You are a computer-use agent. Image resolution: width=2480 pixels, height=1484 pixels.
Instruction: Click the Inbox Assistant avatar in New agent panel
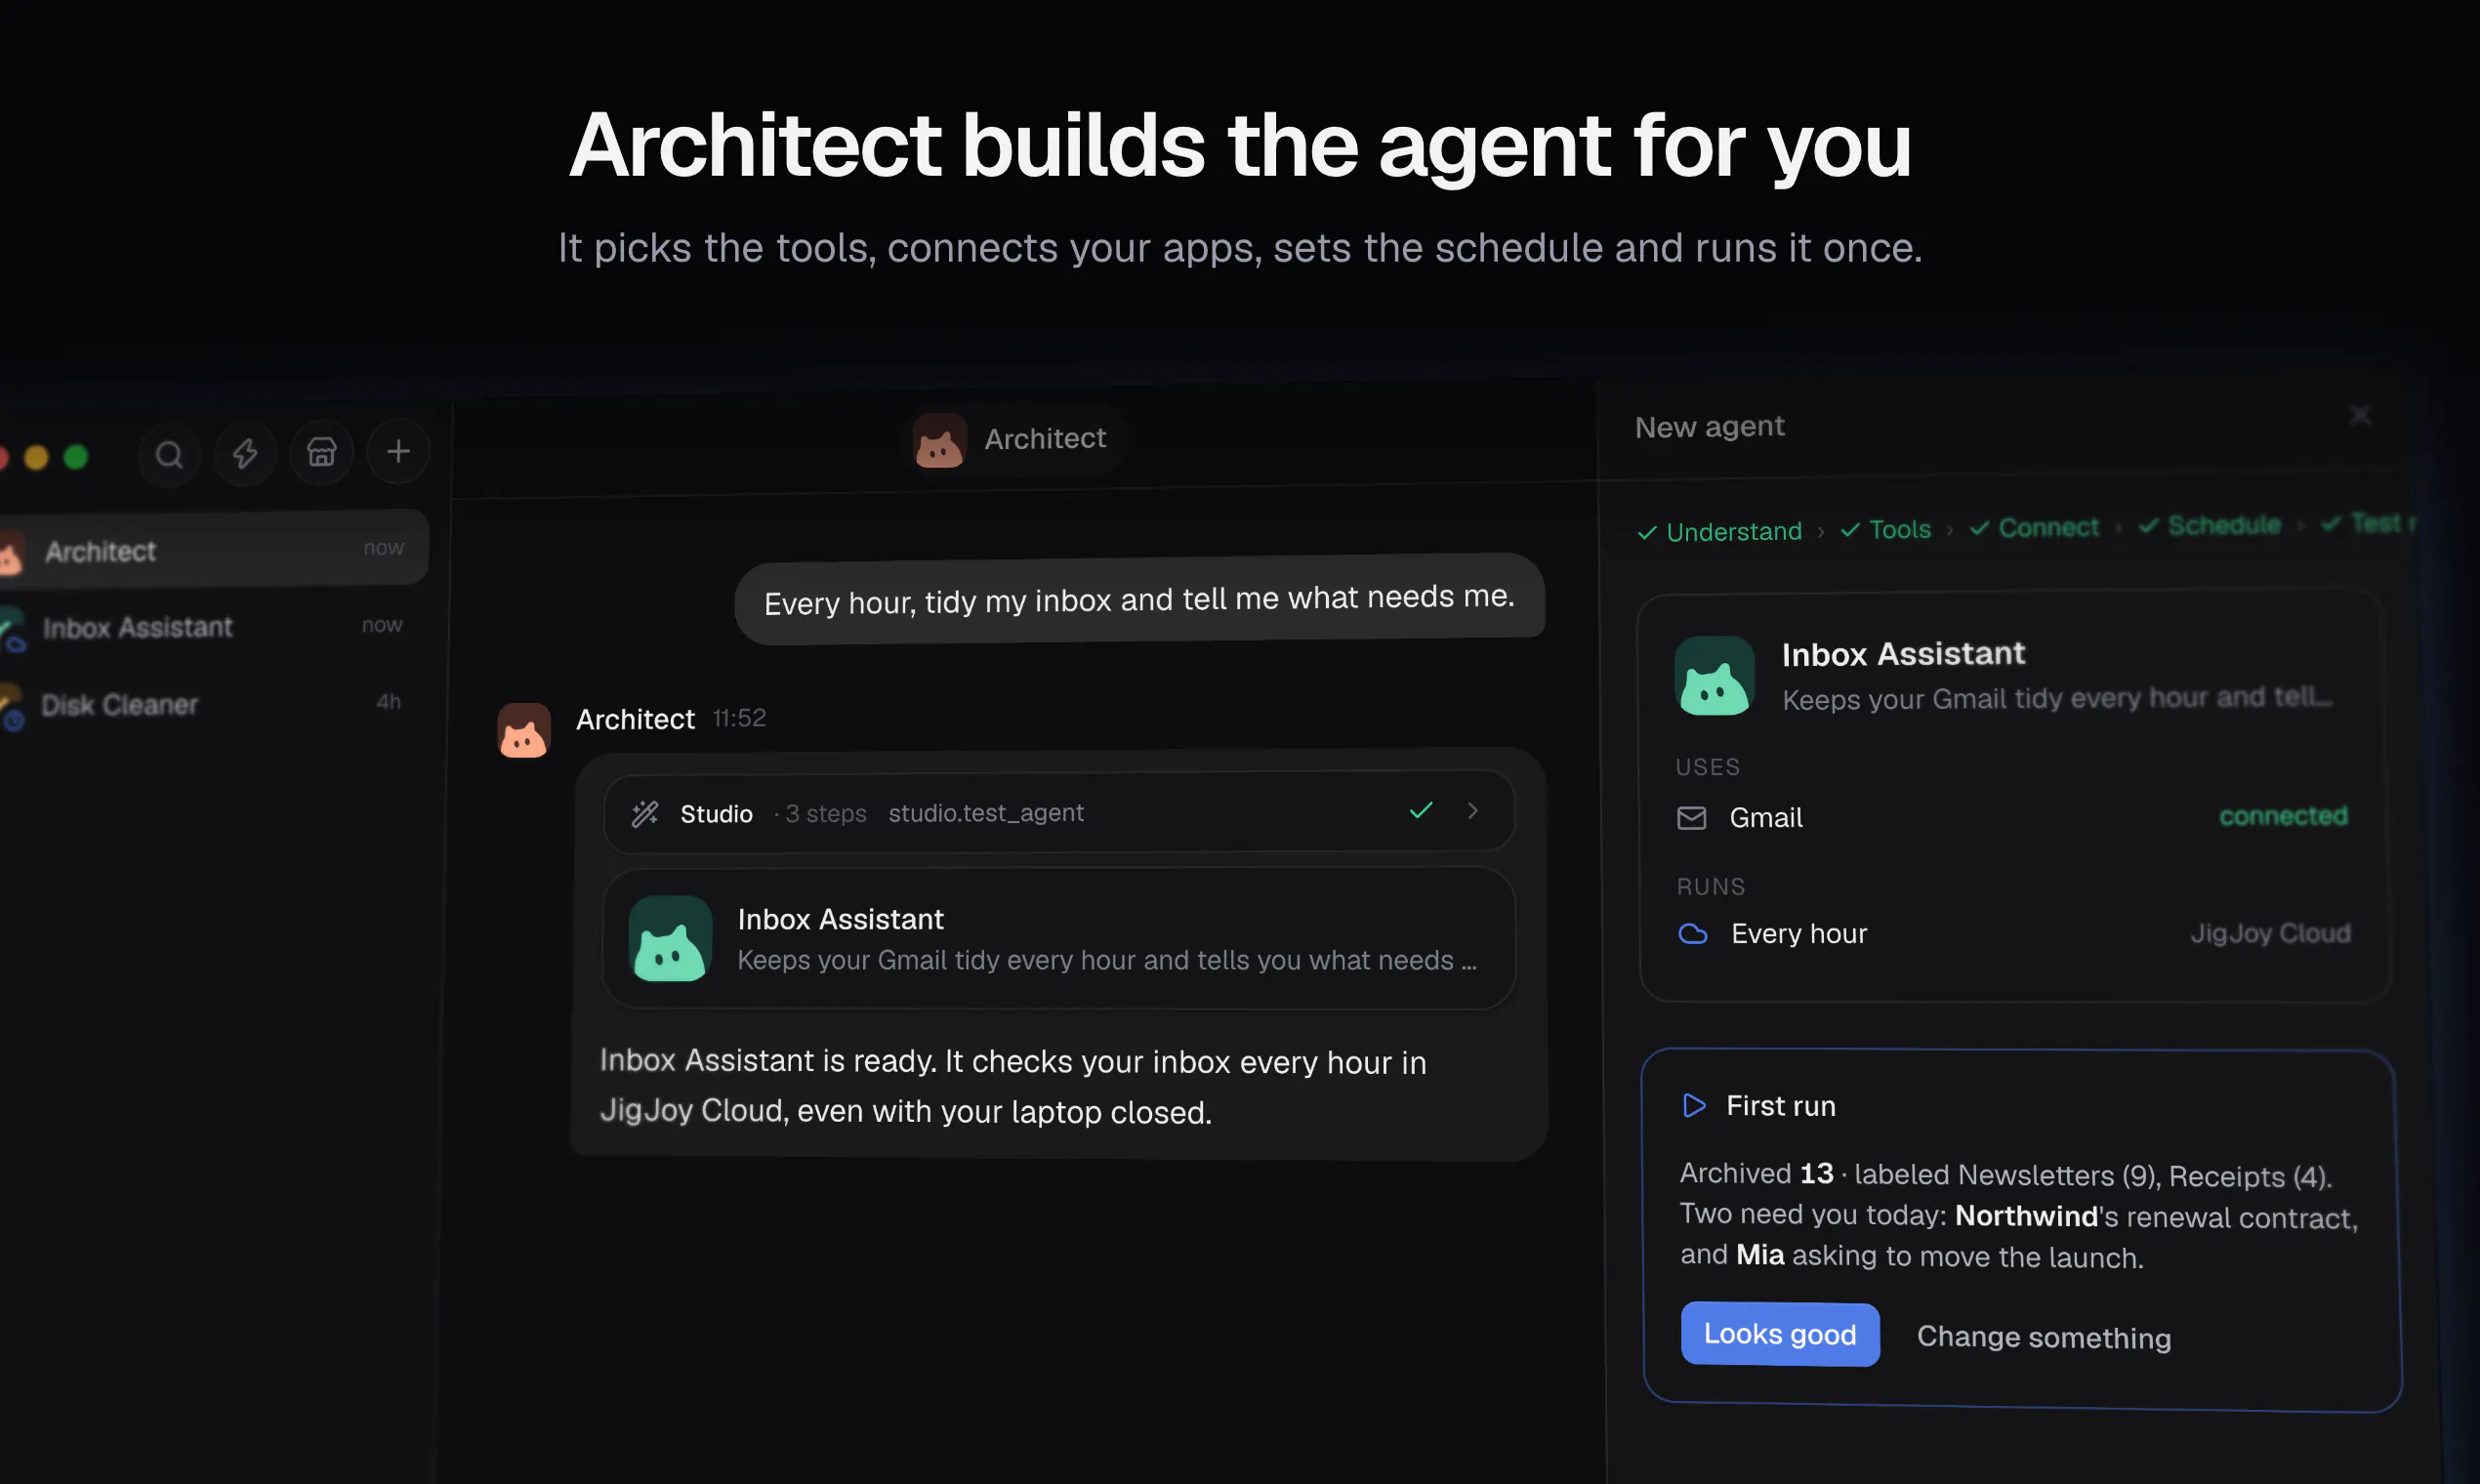pyautogui.click(x=1714, y=676)
